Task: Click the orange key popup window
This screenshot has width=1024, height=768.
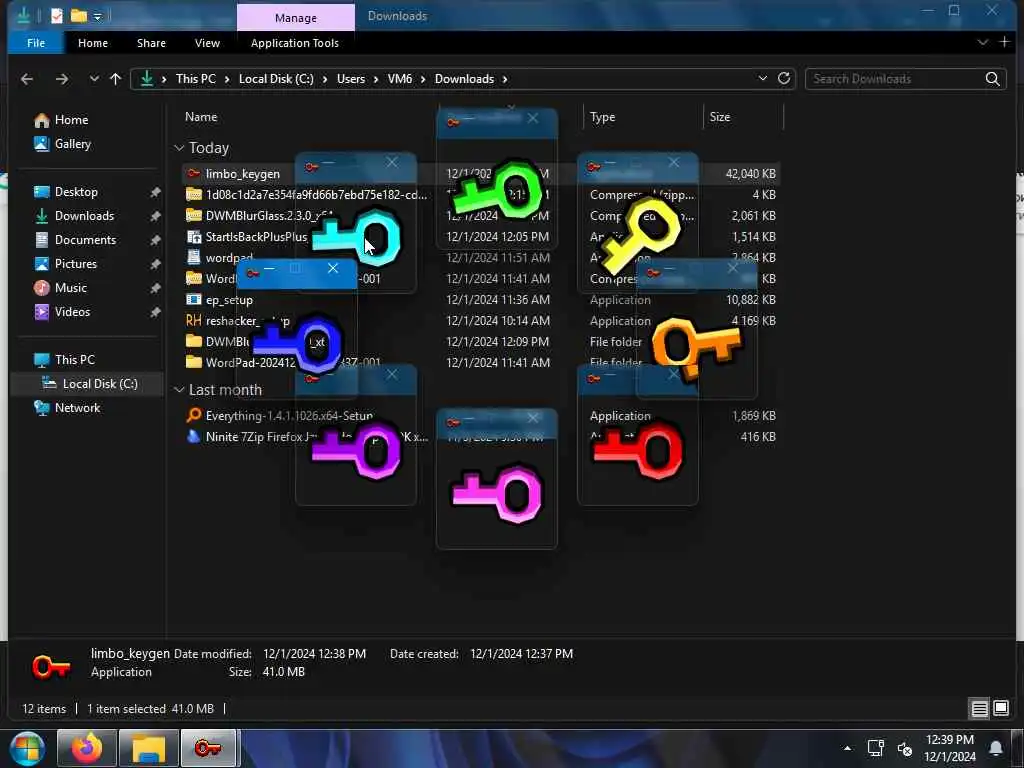Action: point(697,330)
